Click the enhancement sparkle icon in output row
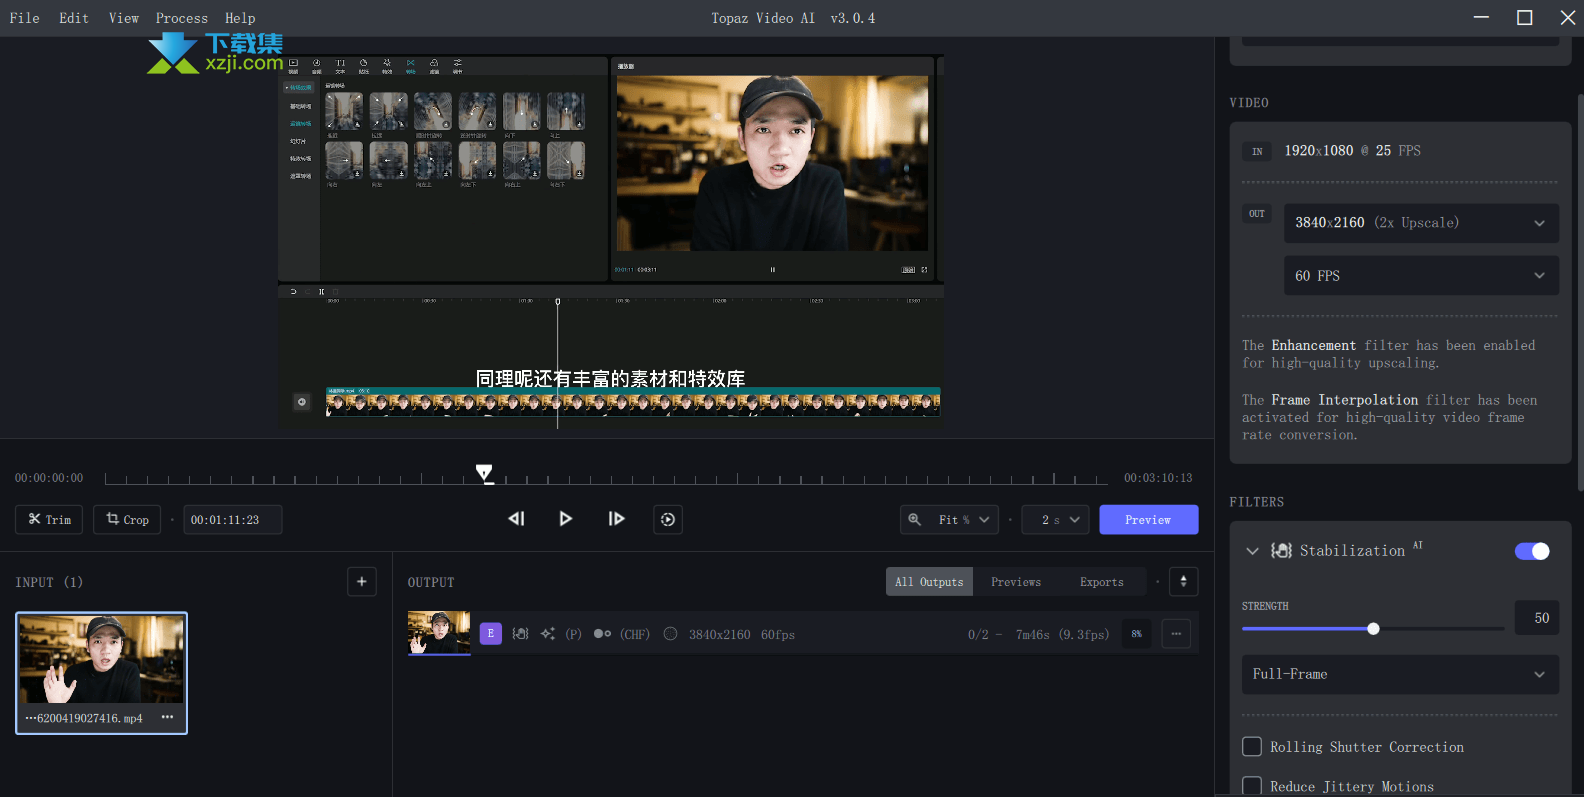1584x797 pixels. click(548, 634)
